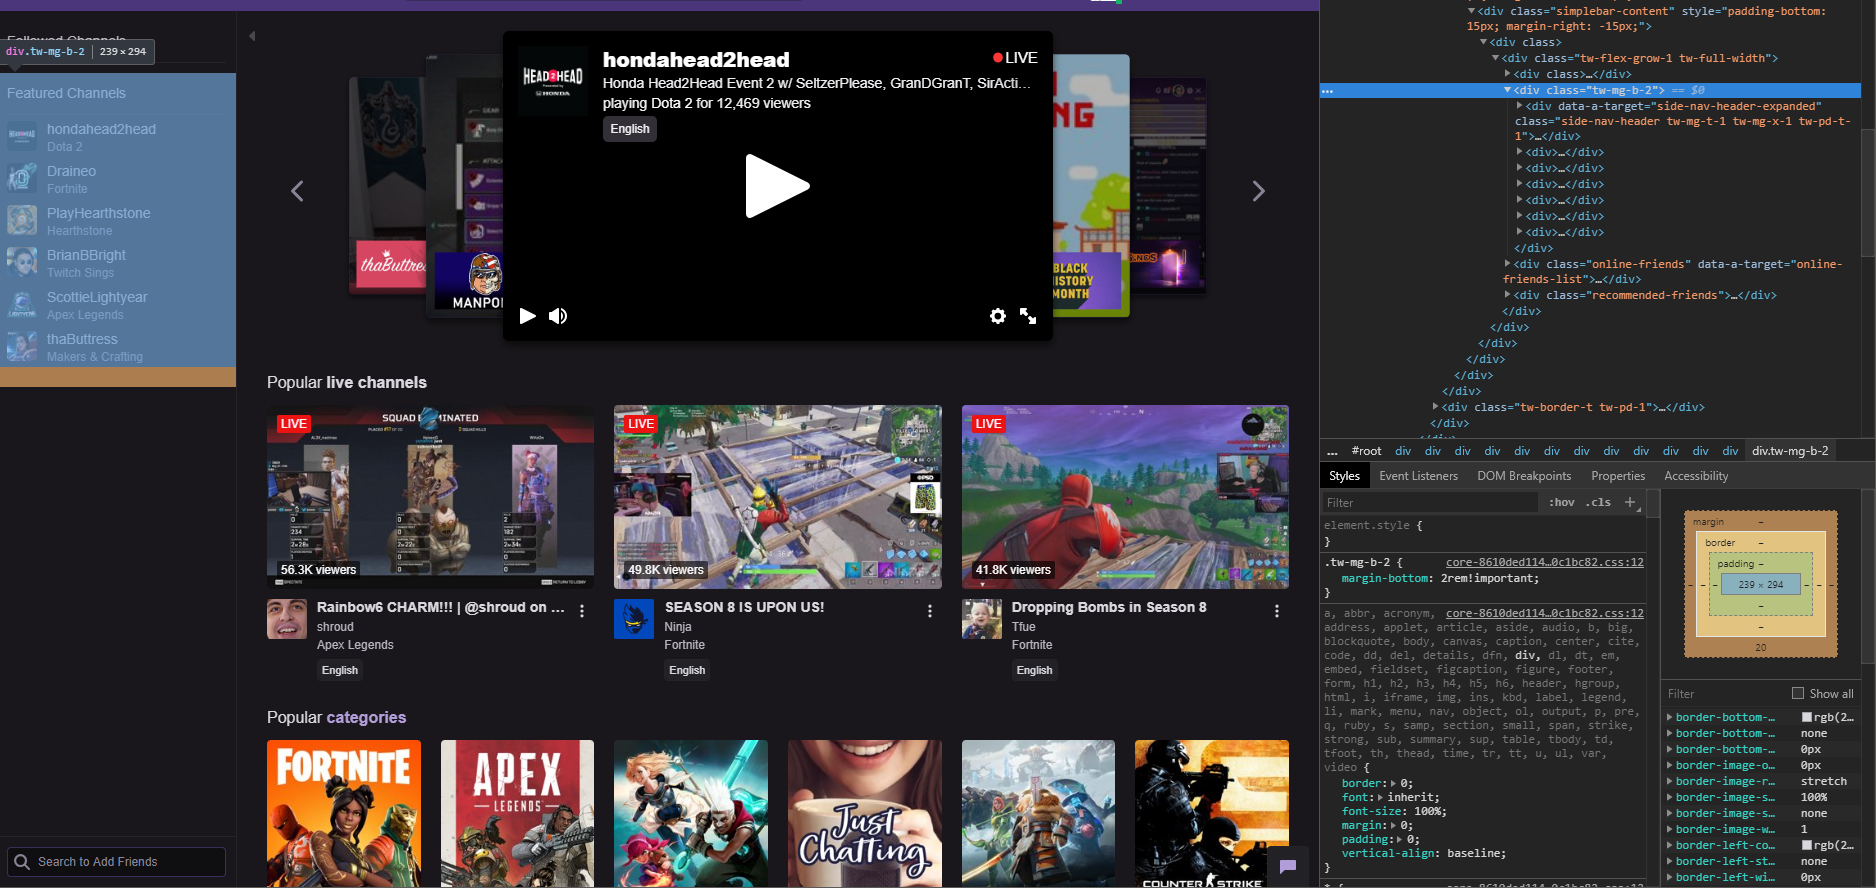Expand the border property in Styles
Image resolution: width=1876 pixels, height=888 pixels.
click(1395, 784)
